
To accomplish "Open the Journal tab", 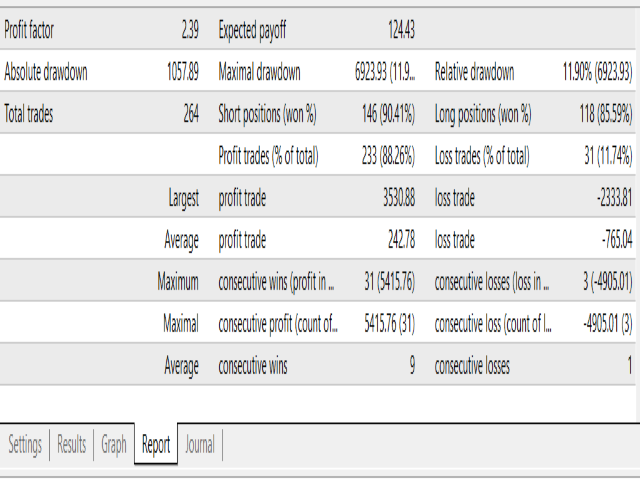I will click(200, 445).
